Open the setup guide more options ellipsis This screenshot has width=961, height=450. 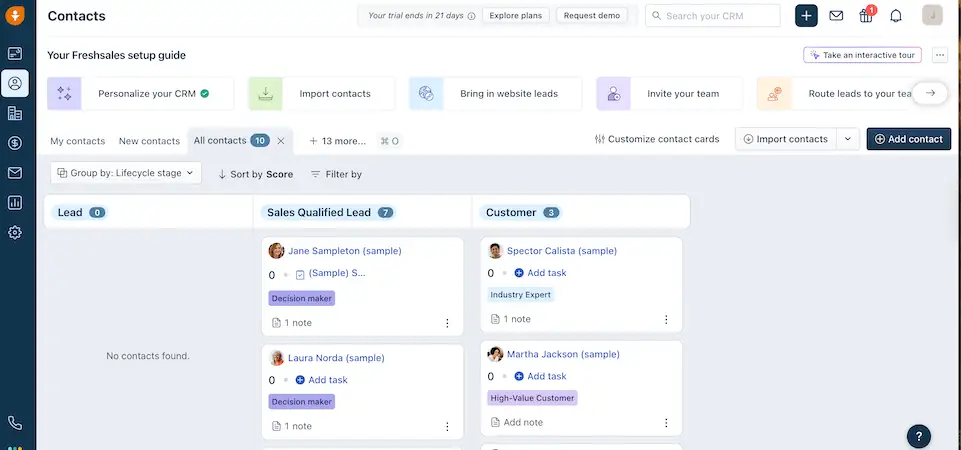tap(940, 55)
